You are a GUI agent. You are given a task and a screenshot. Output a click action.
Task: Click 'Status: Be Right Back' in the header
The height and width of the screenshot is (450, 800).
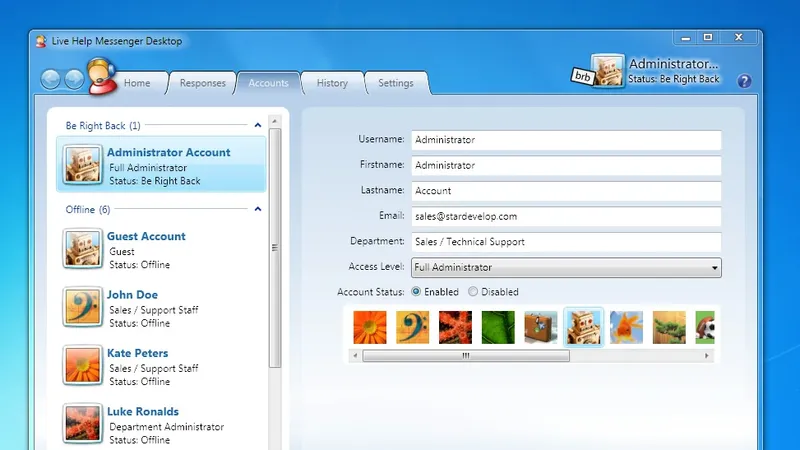coord(673,79)
